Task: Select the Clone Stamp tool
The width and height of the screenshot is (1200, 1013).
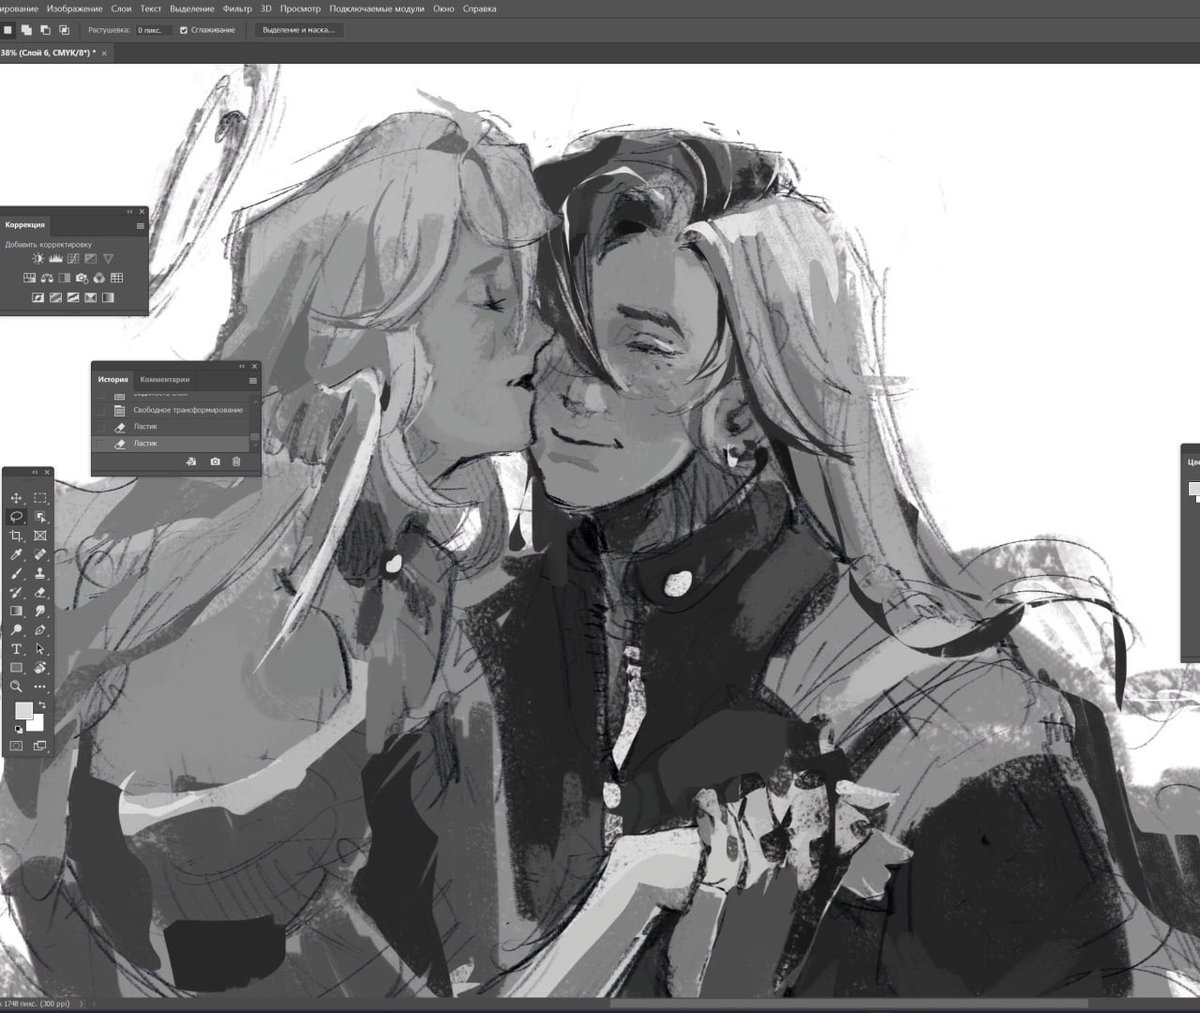Action: click(40, 573)
